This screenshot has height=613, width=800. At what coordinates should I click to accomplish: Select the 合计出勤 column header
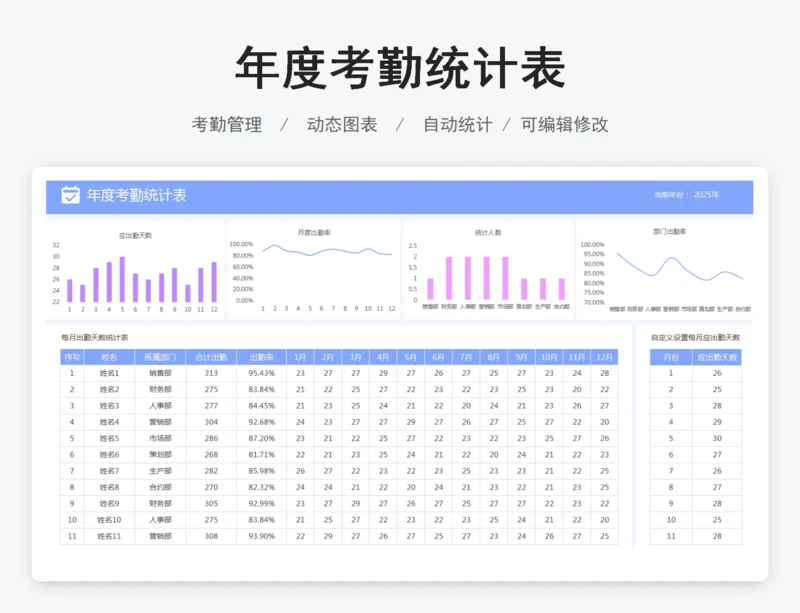[211, 357]
